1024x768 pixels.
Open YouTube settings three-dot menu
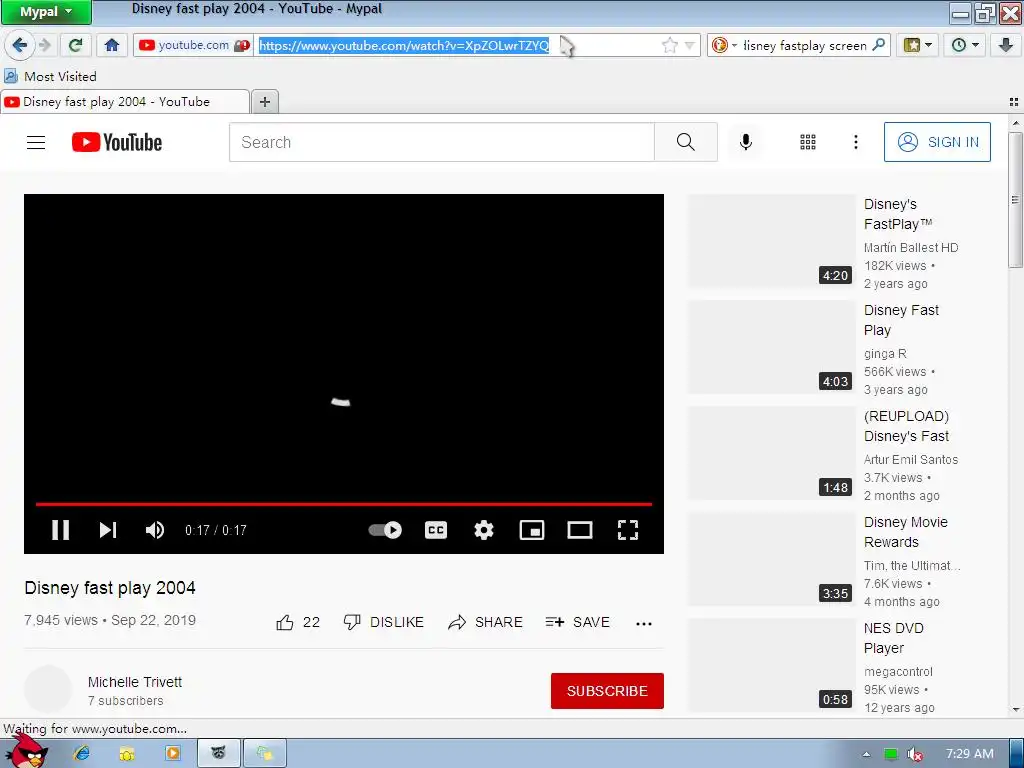pyautogui.click(x=856, y=142)
